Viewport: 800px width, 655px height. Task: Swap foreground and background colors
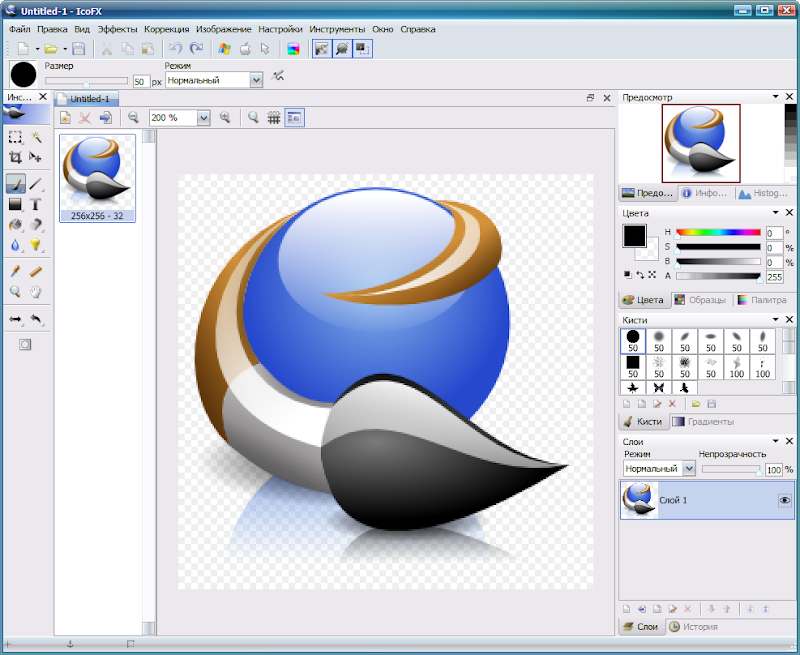(x=640, y=275)
